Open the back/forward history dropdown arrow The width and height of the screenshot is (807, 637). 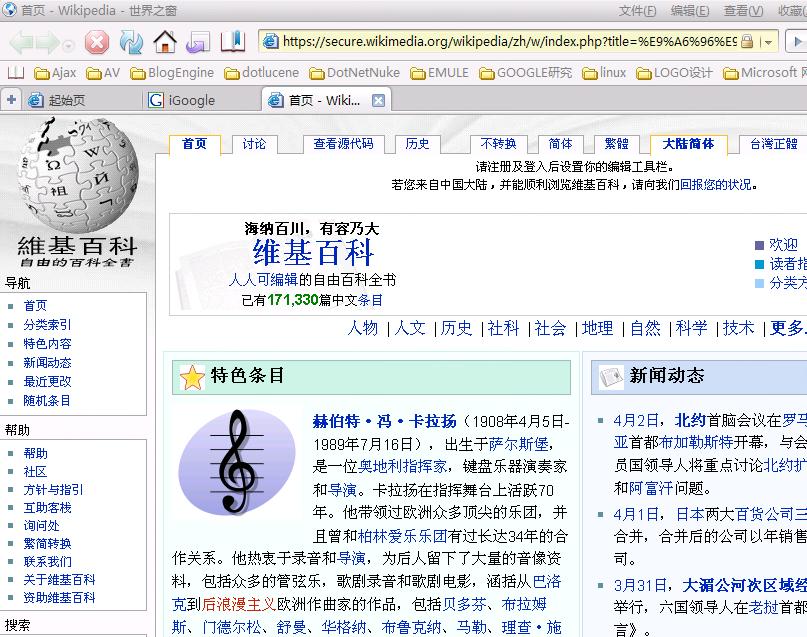68,45
